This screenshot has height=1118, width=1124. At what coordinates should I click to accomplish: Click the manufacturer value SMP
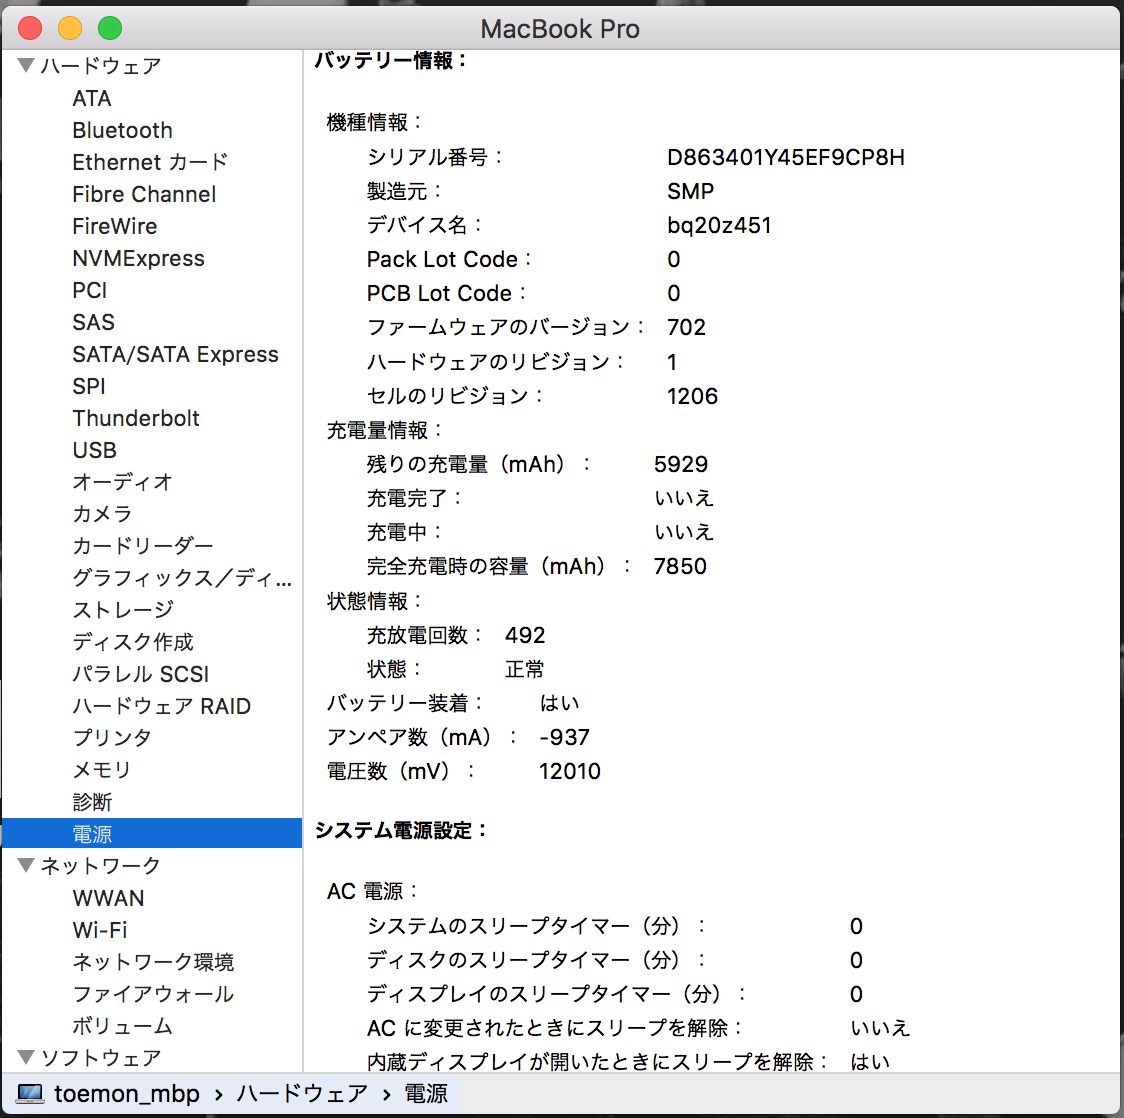[690, 191]
